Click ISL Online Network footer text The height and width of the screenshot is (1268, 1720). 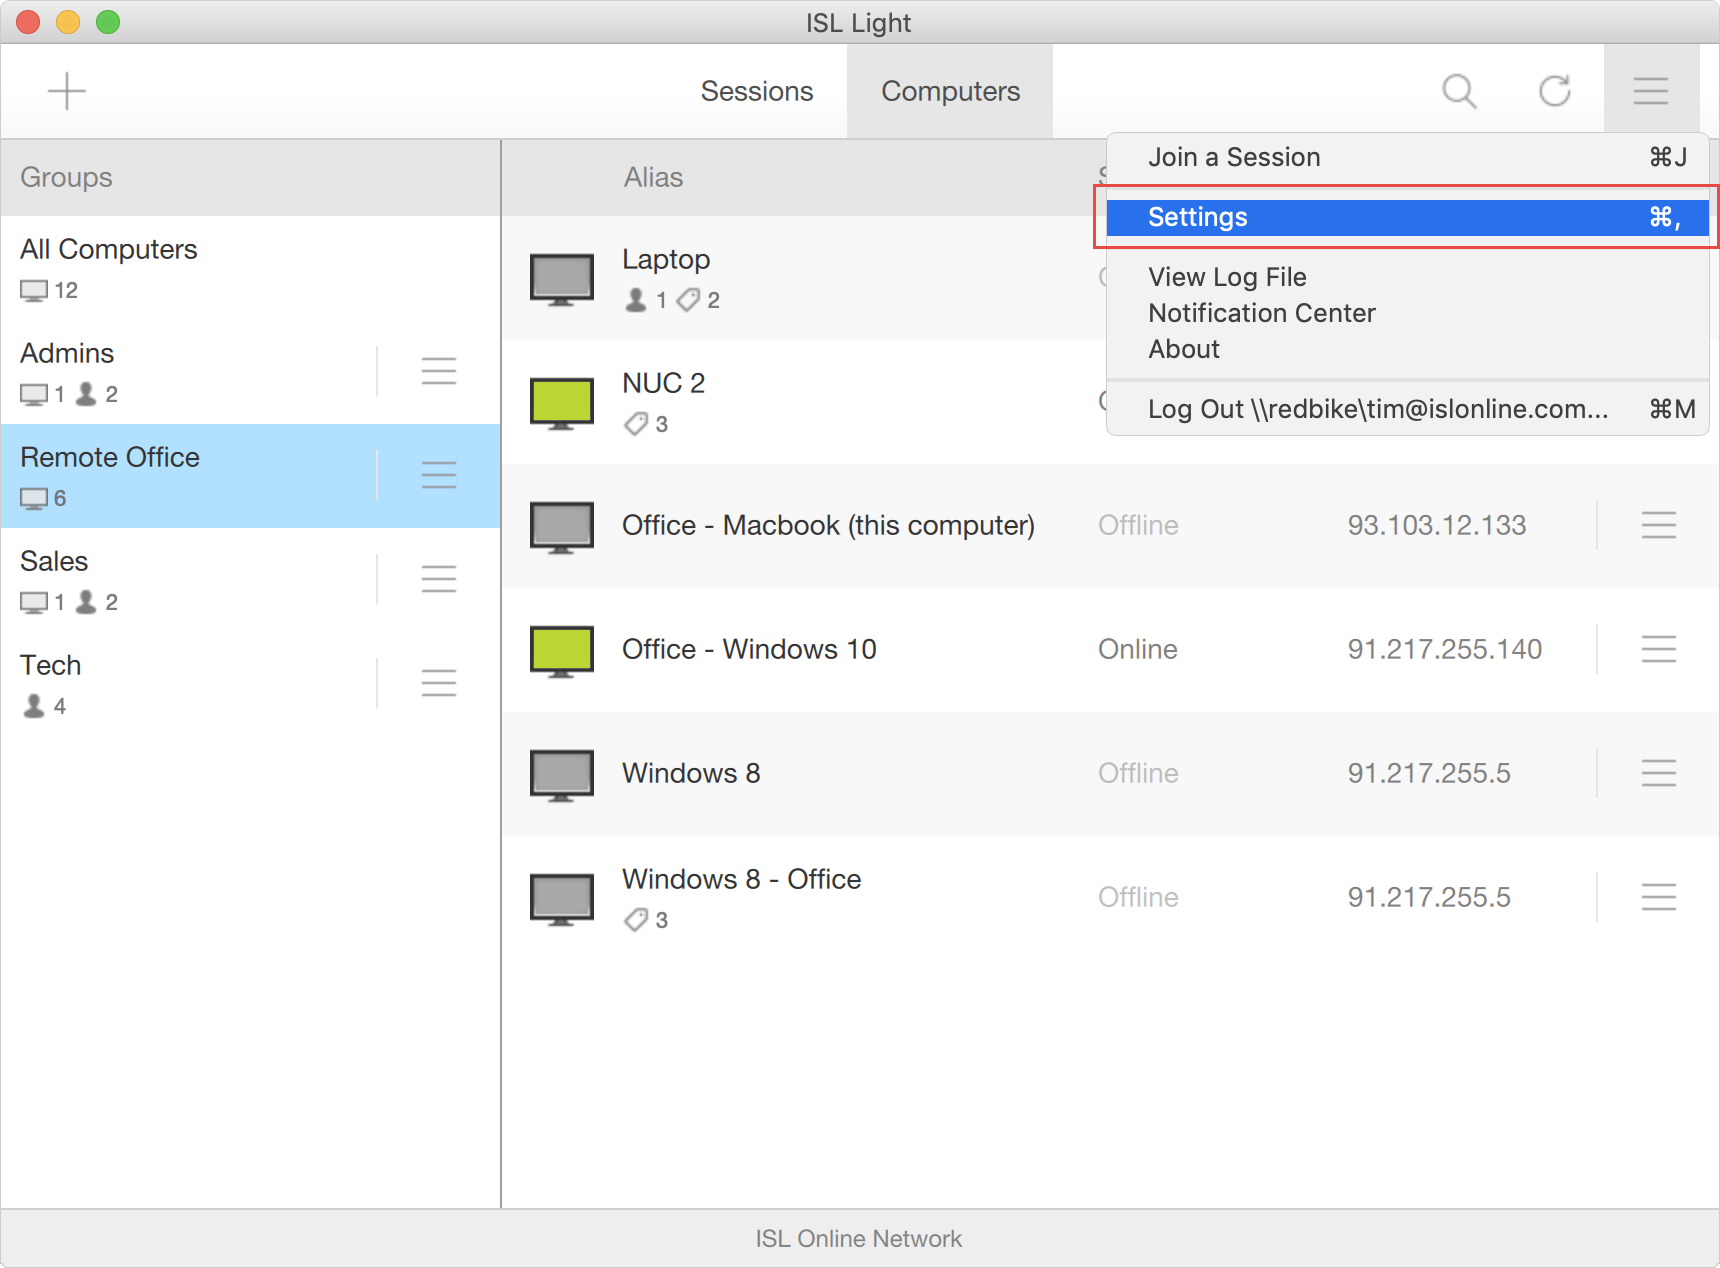click(859, 1238)
